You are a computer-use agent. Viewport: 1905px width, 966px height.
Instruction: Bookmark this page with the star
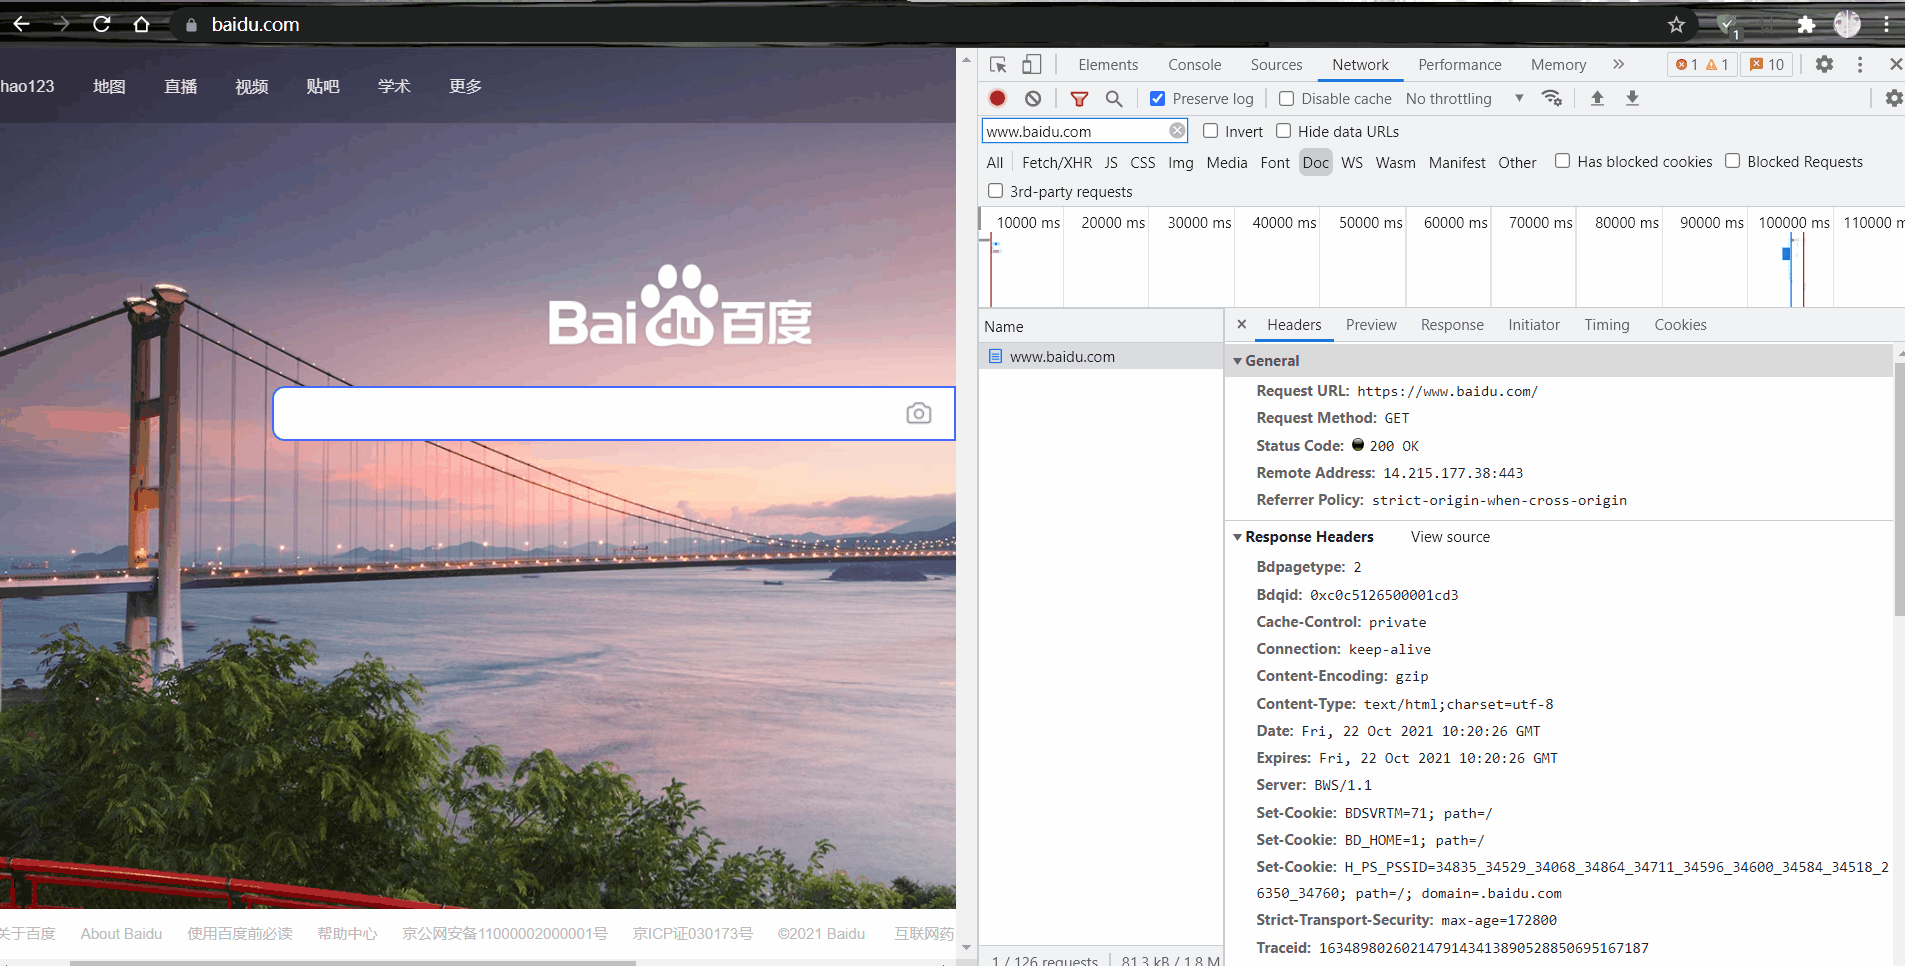1677,25
